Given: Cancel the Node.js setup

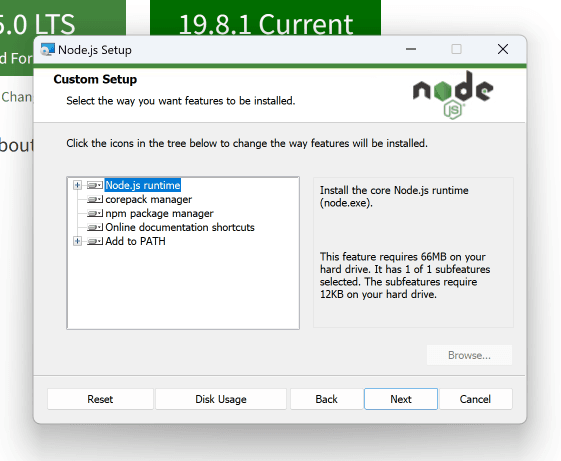Looking at the screenshot, I should click(x=475, y=399).
